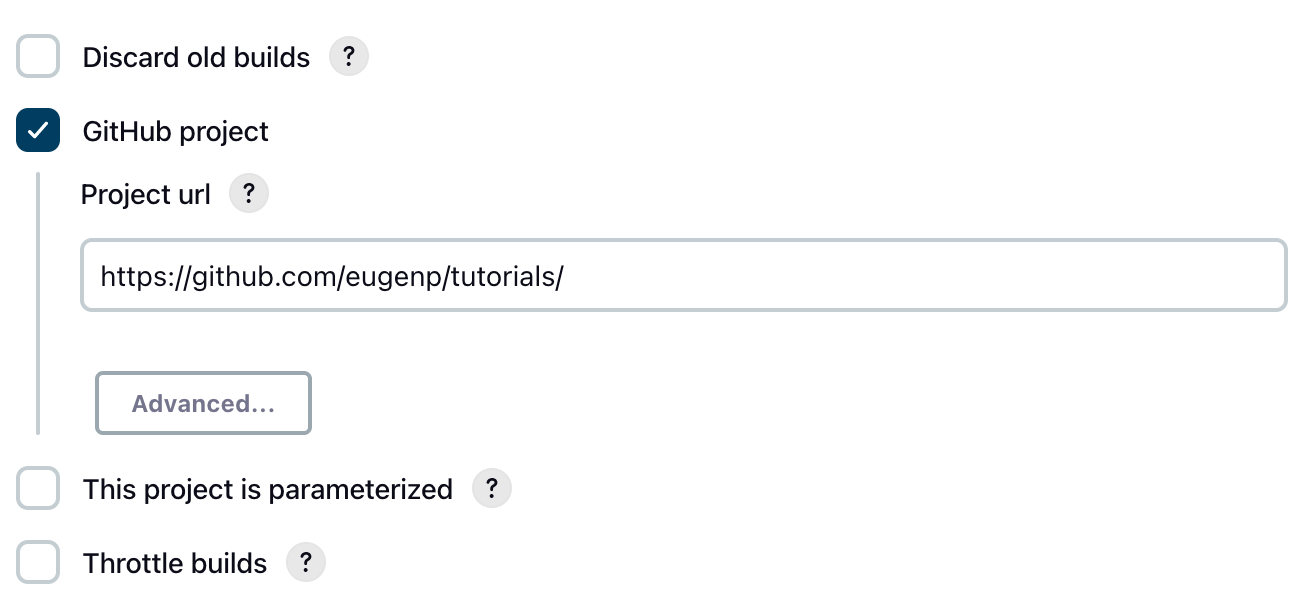View help for This project is parameterized
This screenshot has width=1309, height=605.
coord(491,488)
